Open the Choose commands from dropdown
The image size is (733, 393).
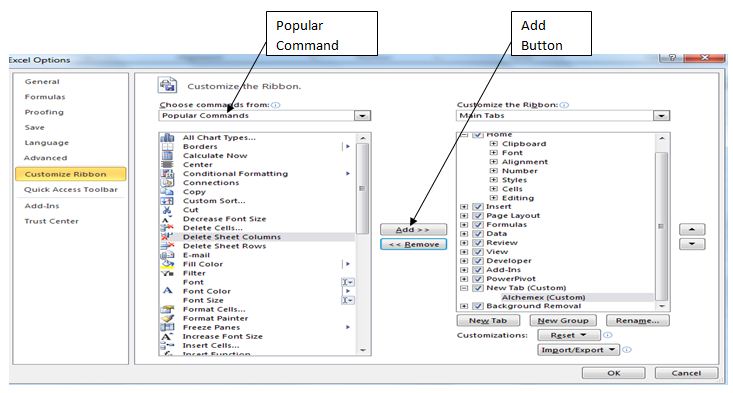pyautogui.click(x=362, y=115)
